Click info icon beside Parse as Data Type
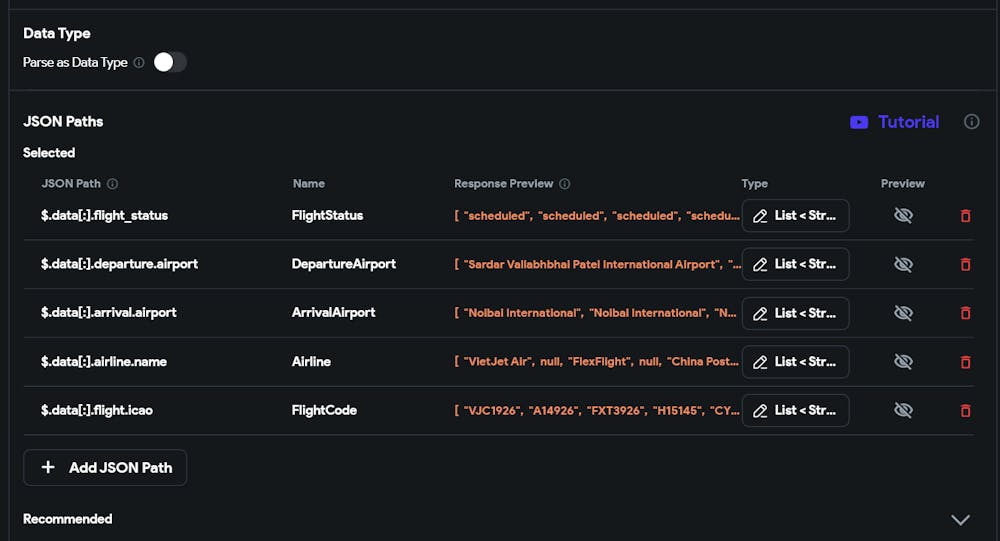 (139, 63)
